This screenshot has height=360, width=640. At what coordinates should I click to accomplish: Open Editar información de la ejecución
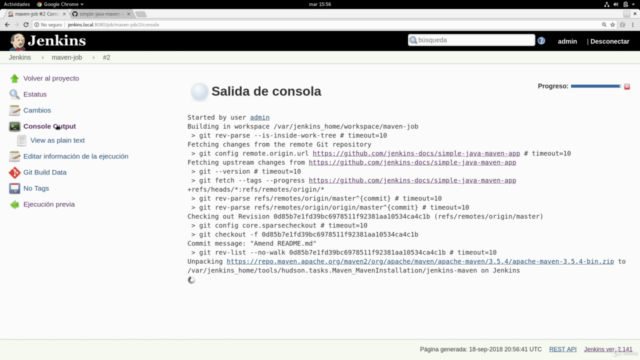[76, 156]
